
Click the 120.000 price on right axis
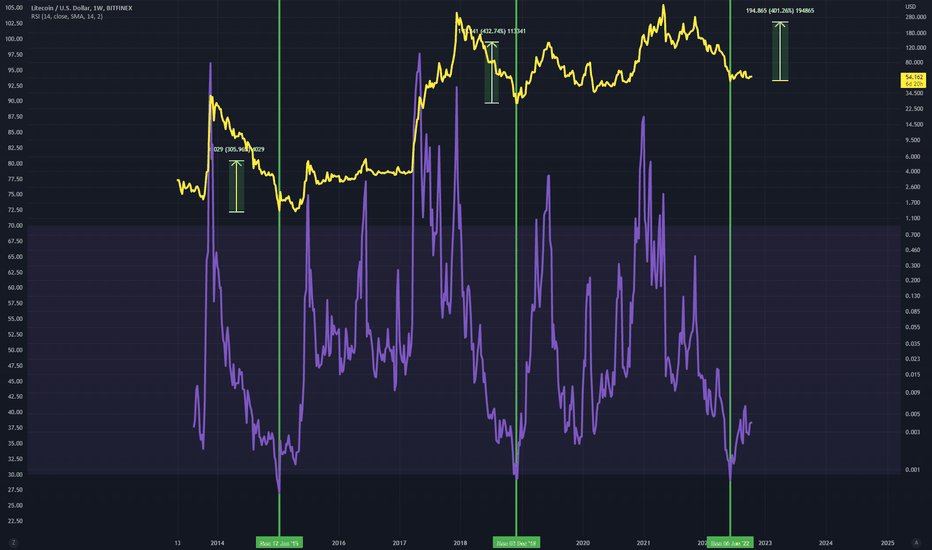click(x=915, y=48)
